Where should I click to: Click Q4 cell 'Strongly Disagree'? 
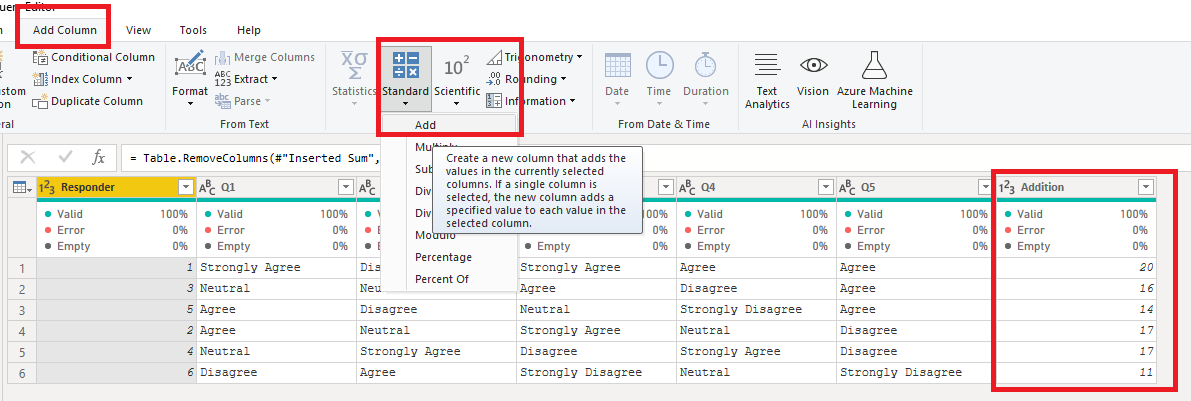pos(757,310)
